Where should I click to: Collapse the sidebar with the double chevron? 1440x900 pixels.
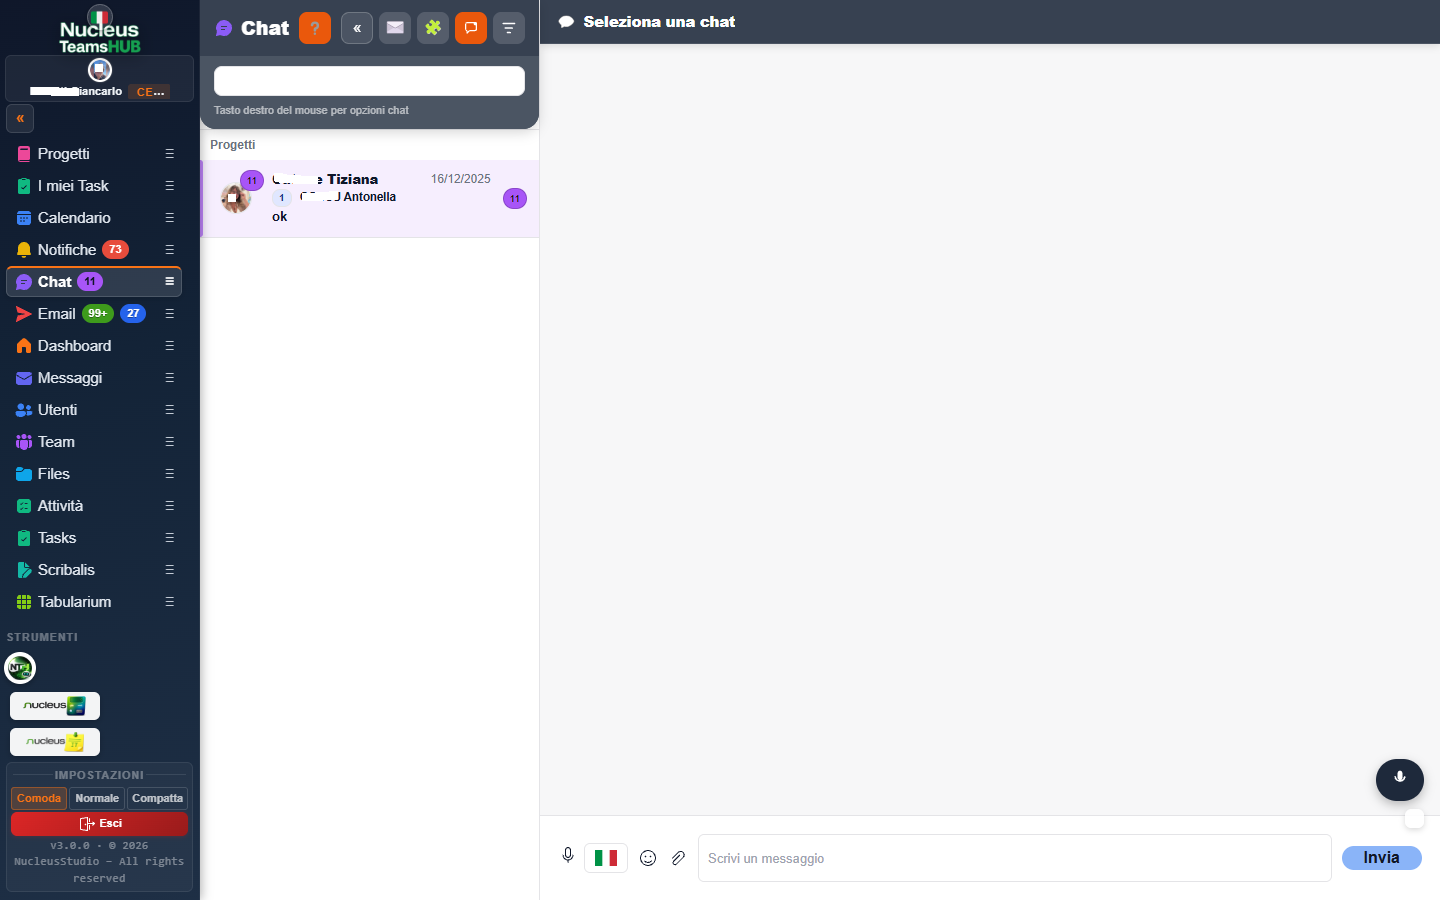[x=20, y=119]
